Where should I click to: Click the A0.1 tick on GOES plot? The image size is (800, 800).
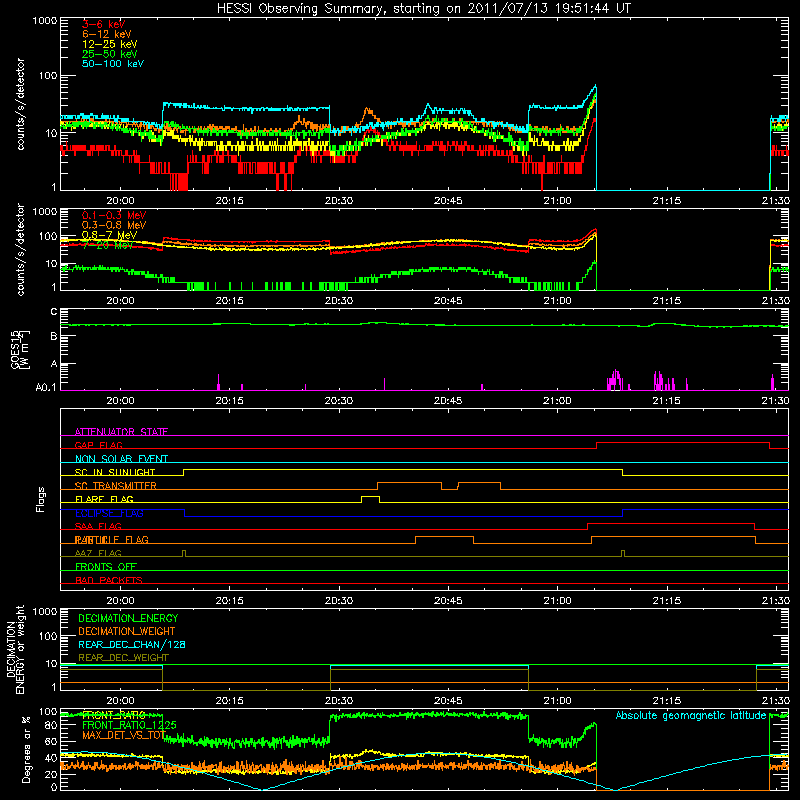[46, 388]
